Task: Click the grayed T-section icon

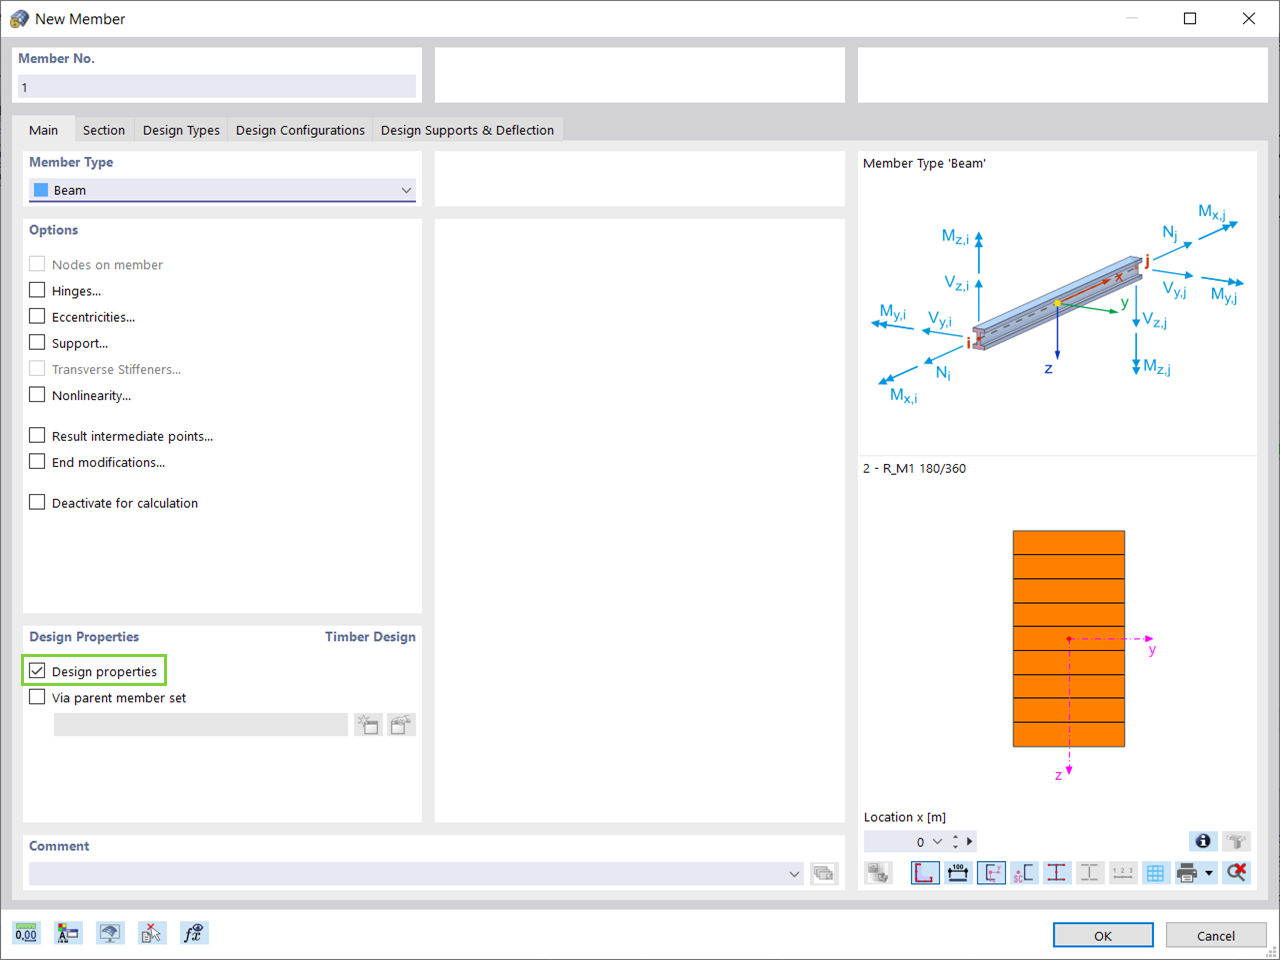Action: [x=1237, y=841]
